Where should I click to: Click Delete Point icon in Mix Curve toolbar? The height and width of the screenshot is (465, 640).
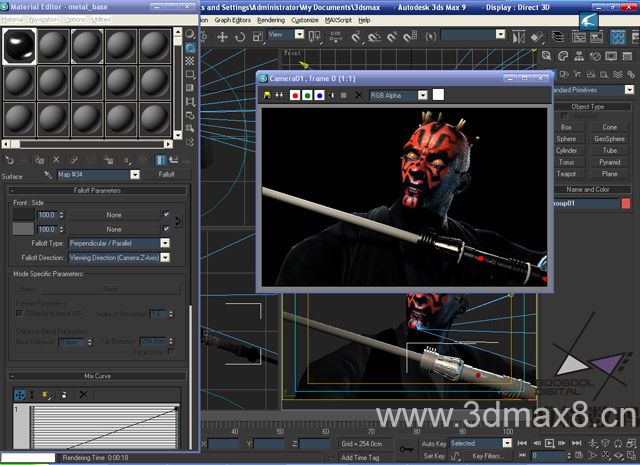click(x=83, y=394)
